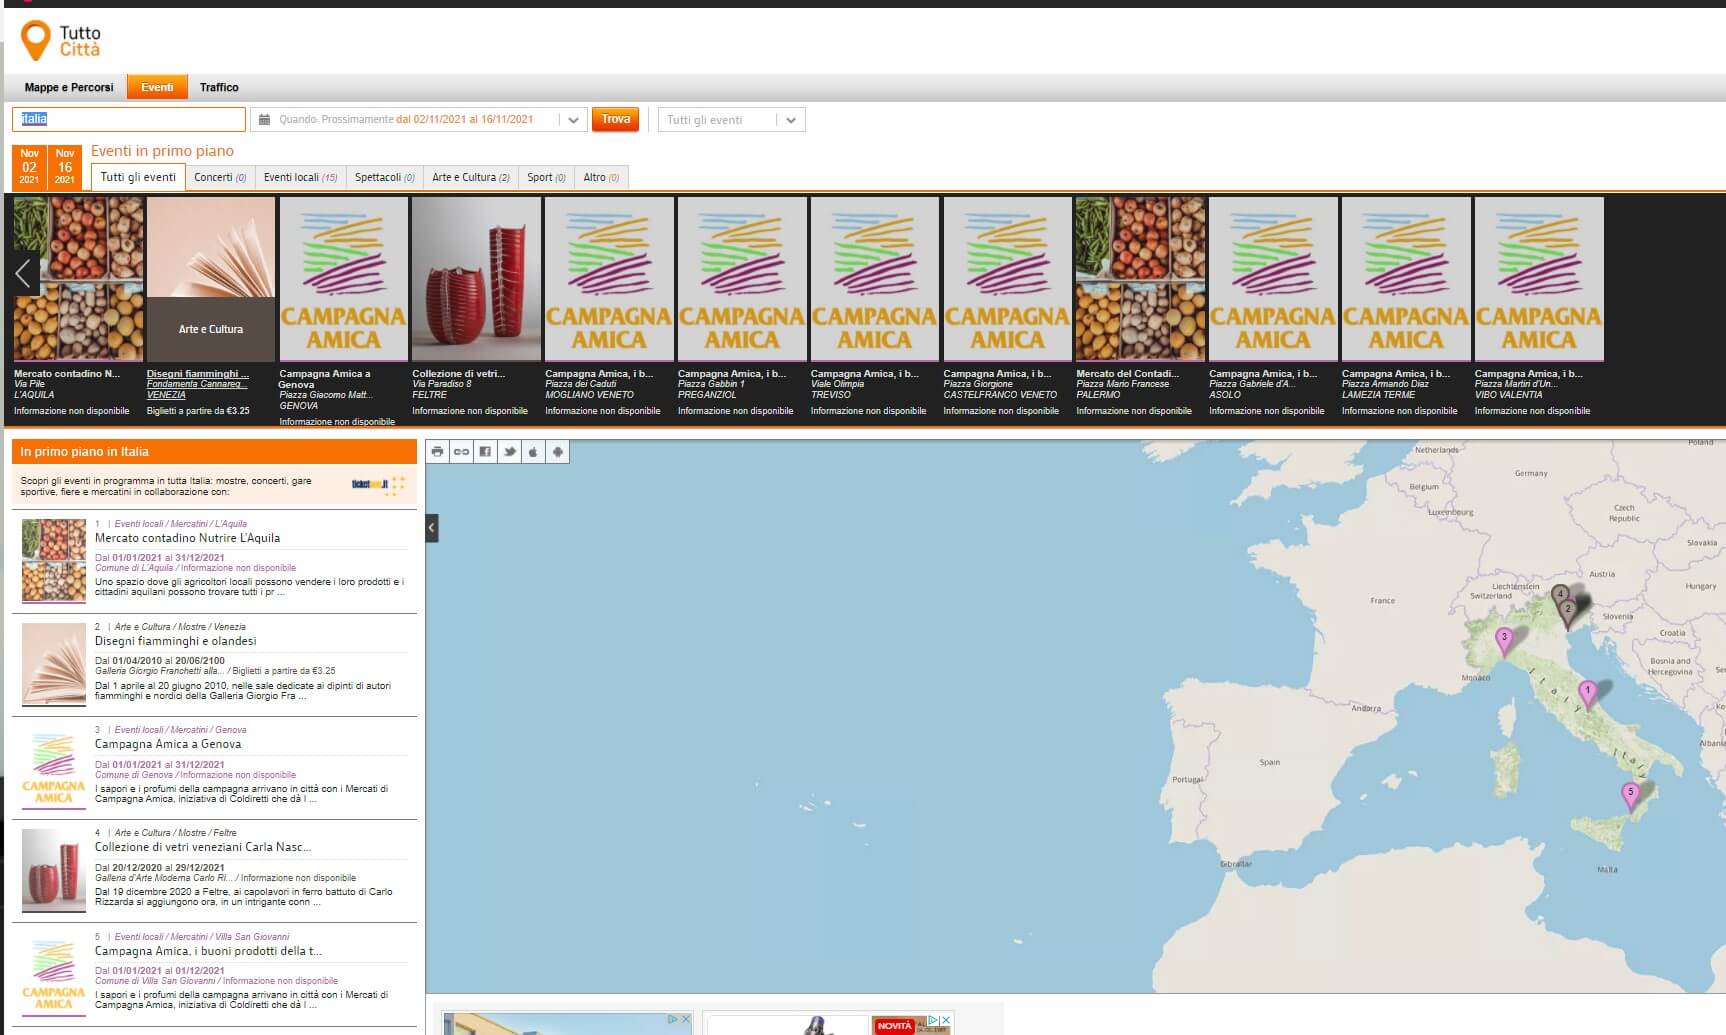Go to Mappe e Percorsi
The height and width of the screenshot is (1035, 1726).
(69, 87)
